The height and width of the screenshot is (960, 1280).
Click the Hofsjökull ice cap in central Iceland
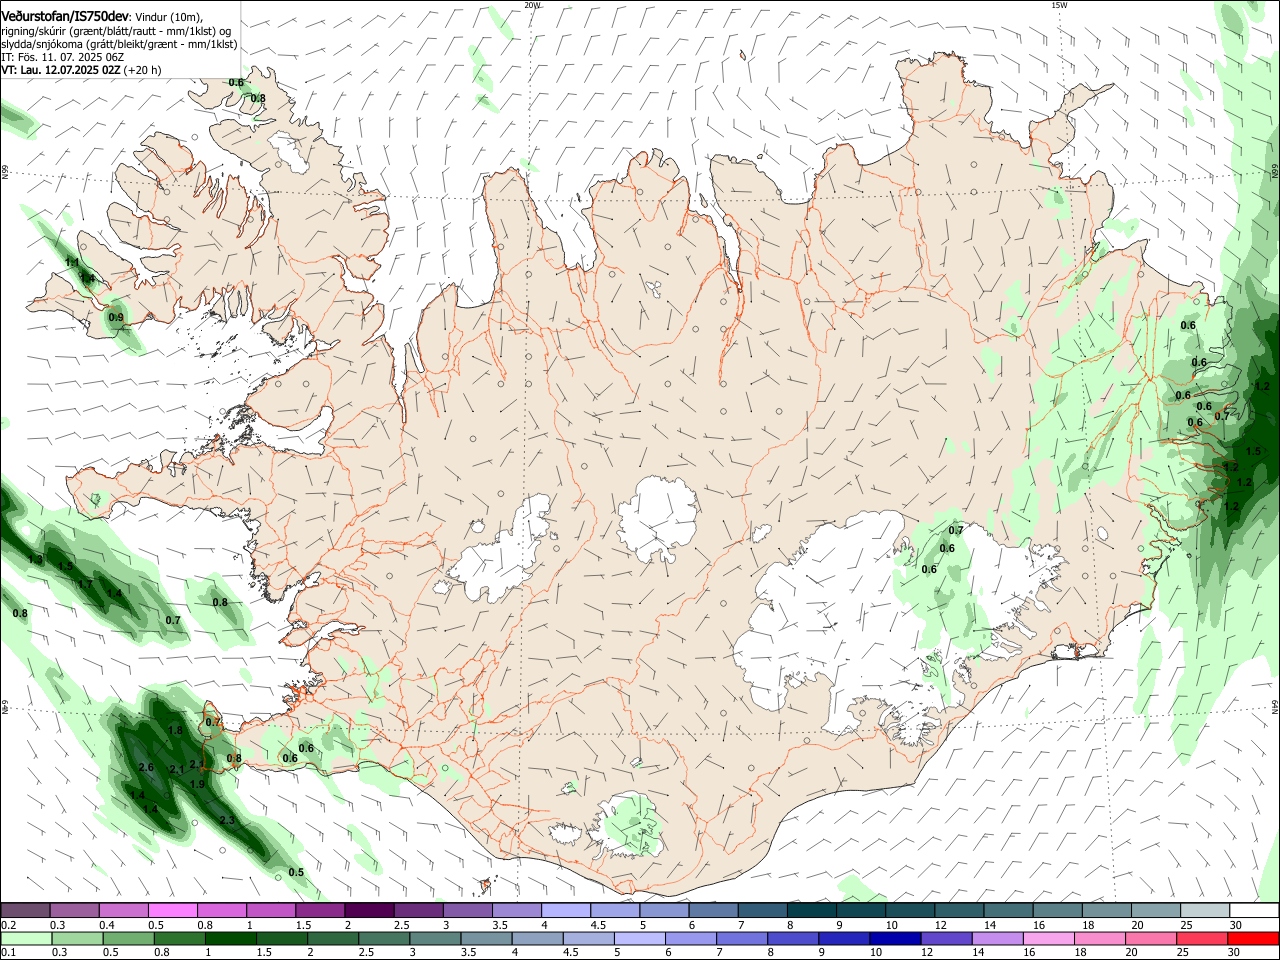point(658,518)
